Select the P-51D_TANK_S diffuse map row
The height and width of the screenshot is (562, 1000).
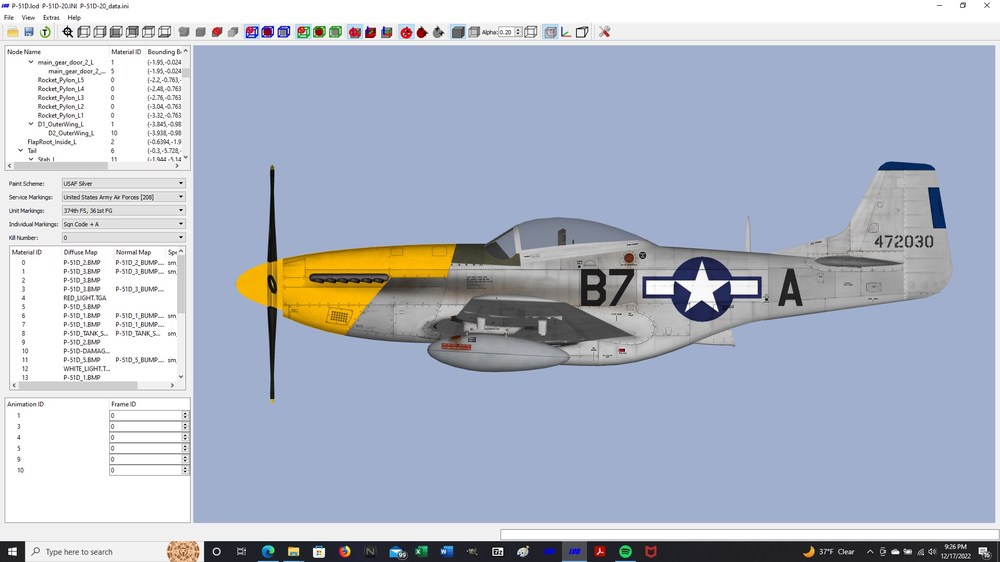point(85,333)
